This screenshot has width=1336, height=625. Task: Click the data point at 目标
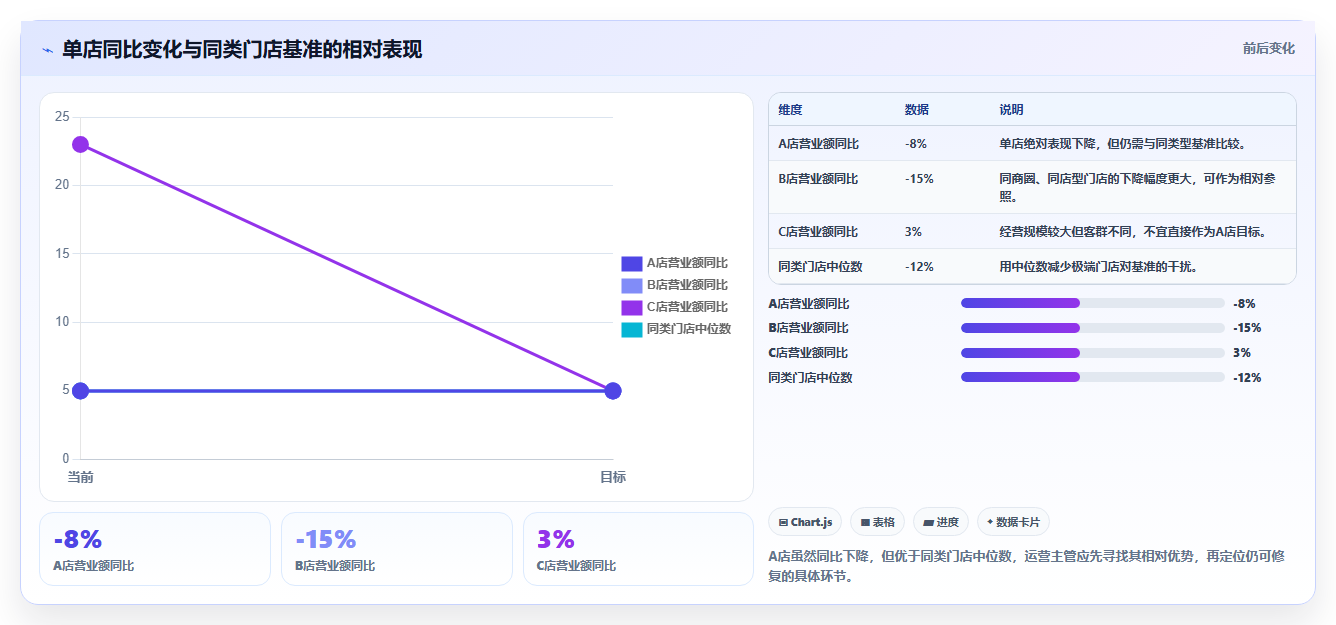tap(613, 390)
